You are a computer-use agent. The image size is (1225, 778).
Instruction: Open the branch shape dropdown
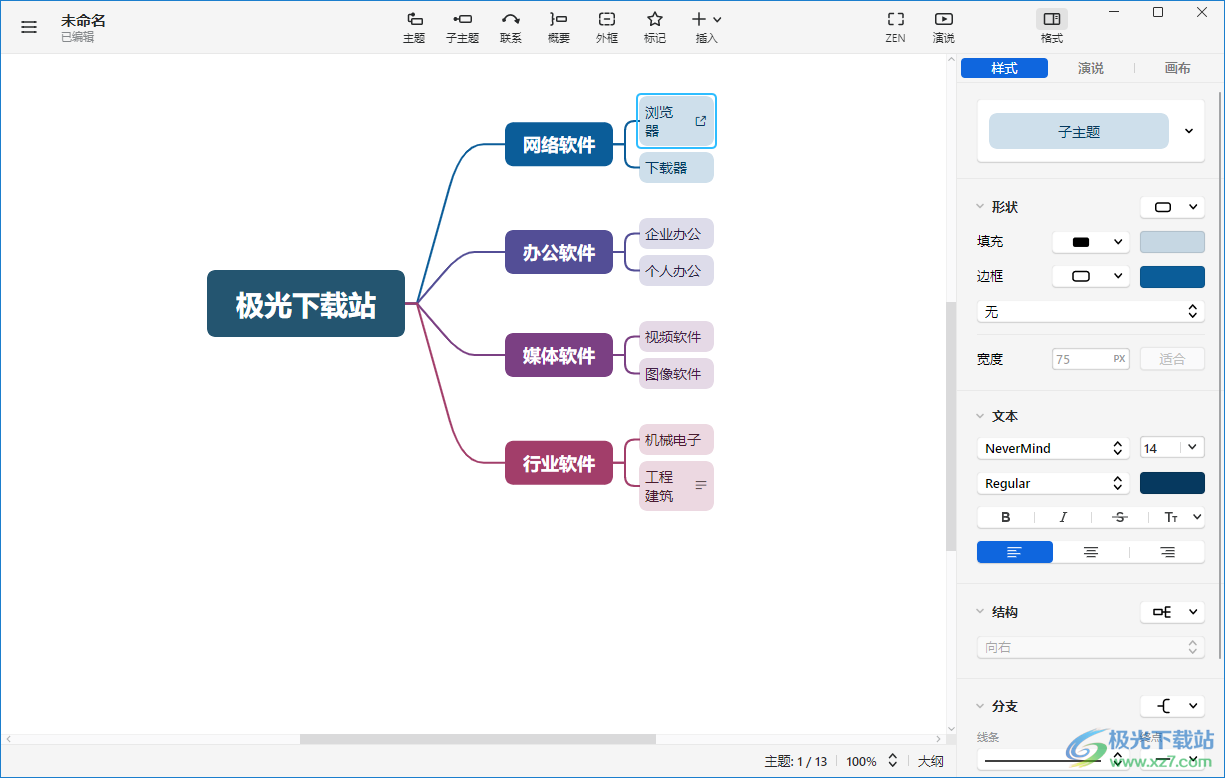tap(1172, 706)
